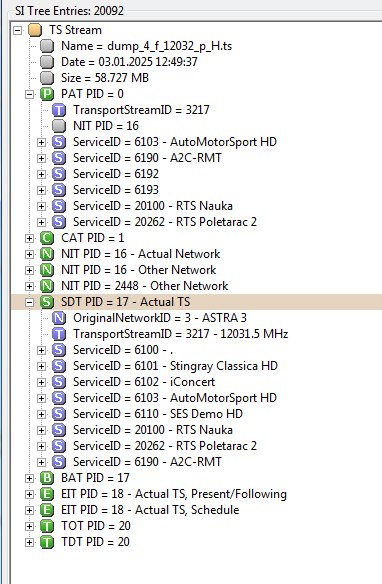This screenshot has height=584, width=382.
Task: Select ServiceID = 6110 - SES Demo HD label
Action: coord(158,414)
